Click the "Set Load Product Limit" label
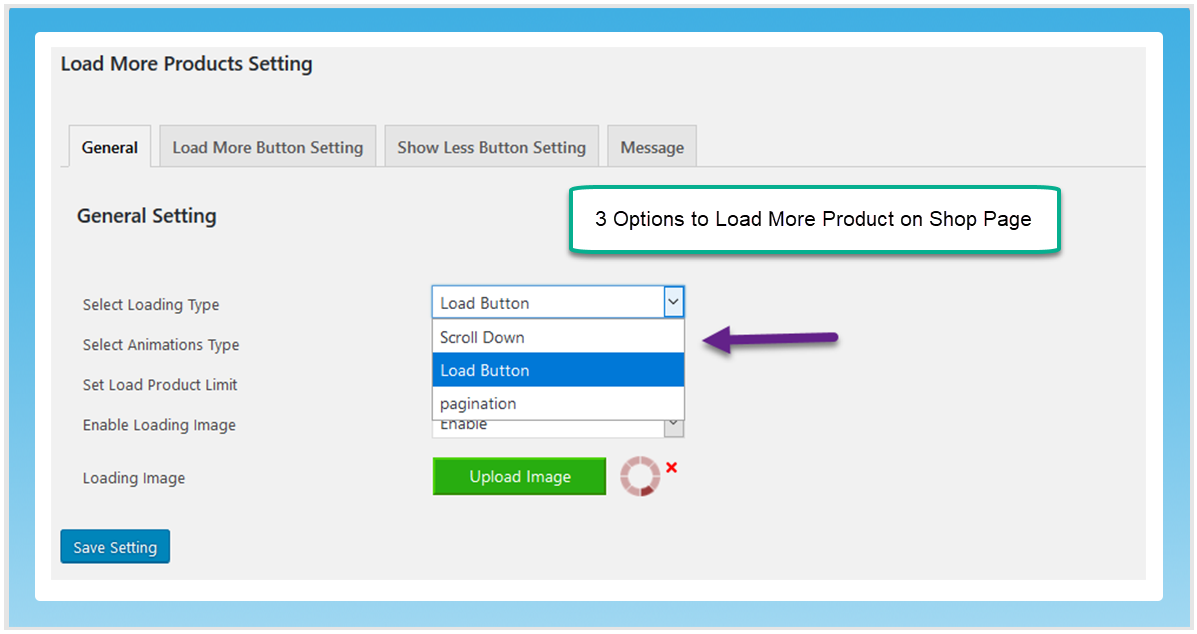Viewport: 1197px width, 634px height. coord(159,385)
